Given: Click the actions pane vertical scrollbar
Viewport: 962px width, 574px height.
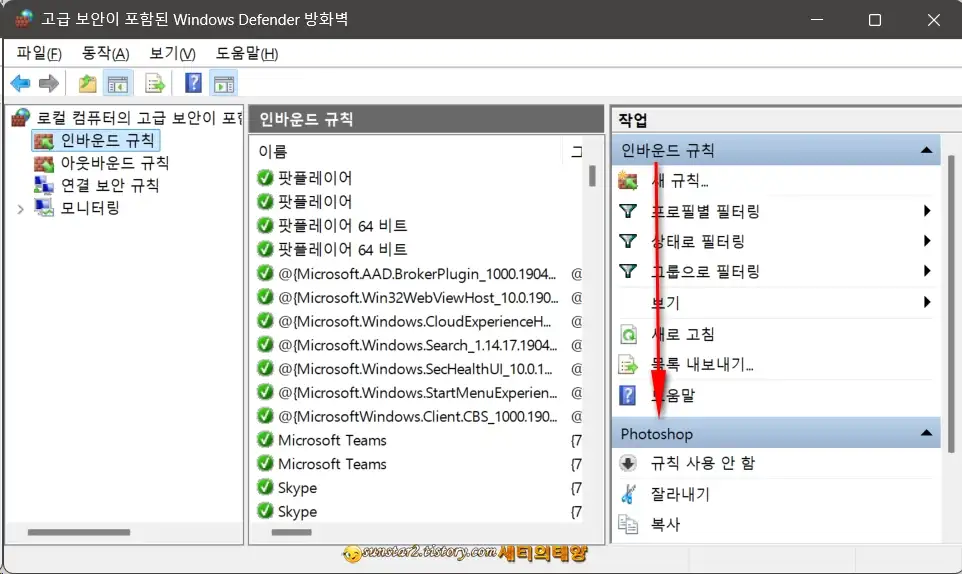Looking at the screenshot, I should tap(952, 304).
